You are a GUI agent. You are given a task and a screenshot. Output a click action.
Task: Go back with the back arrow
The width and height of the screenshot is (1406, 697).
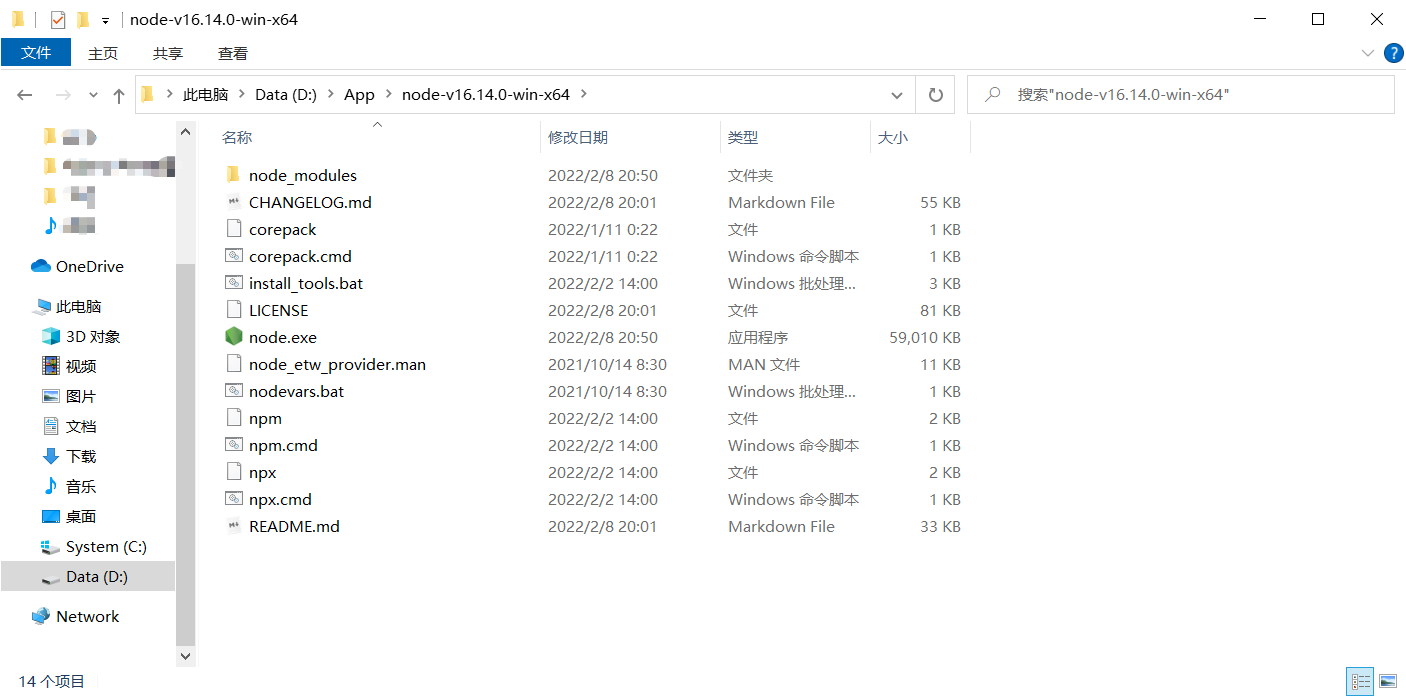coord(25,95)
